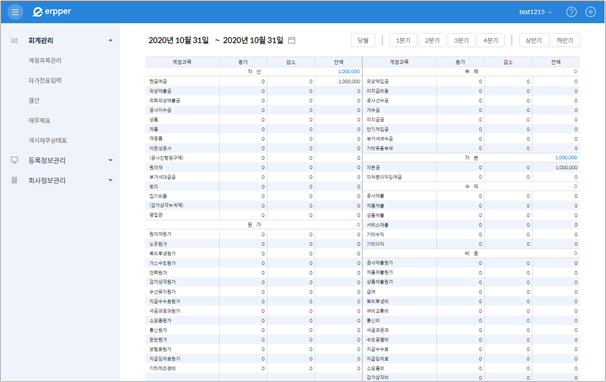
Task: Click the blue 자산 total 1,000,000
Action: 349,72
